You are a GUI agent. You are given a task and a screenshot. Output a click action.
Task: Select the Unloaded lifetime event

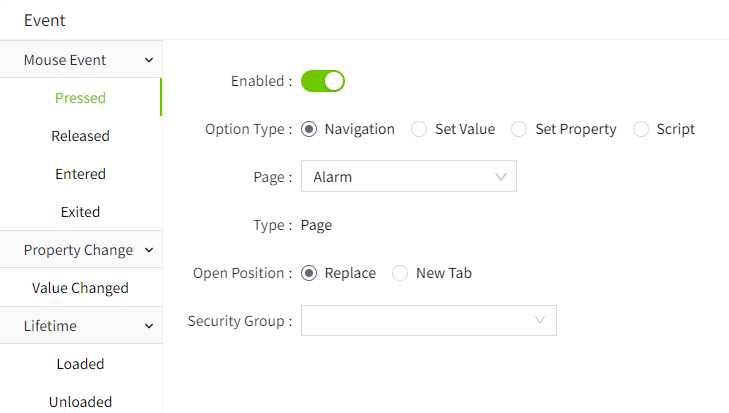(x=80, y=401)
